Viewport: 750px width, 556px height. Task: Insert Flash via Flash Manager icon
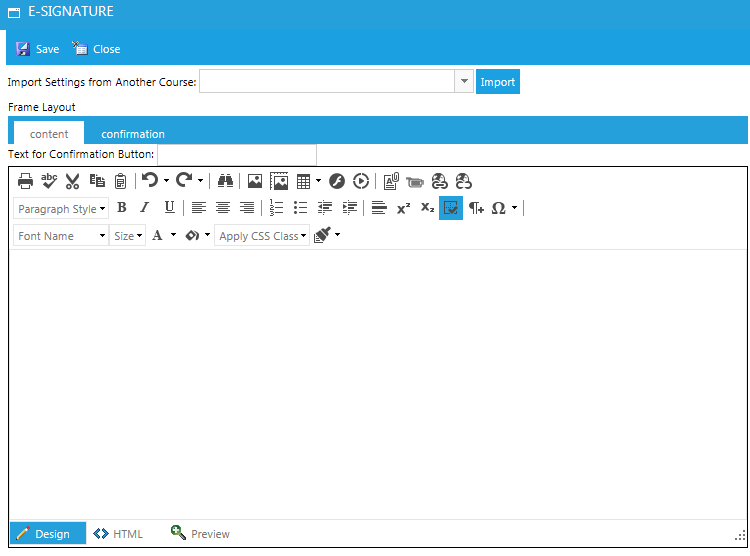coord(337,181)
